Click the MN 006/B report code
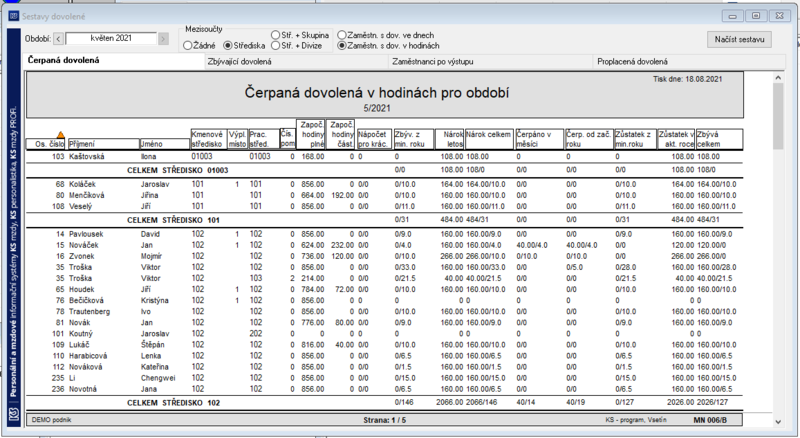Image resolution: width=800 pixels, height=438 pixels. [710, 420]
